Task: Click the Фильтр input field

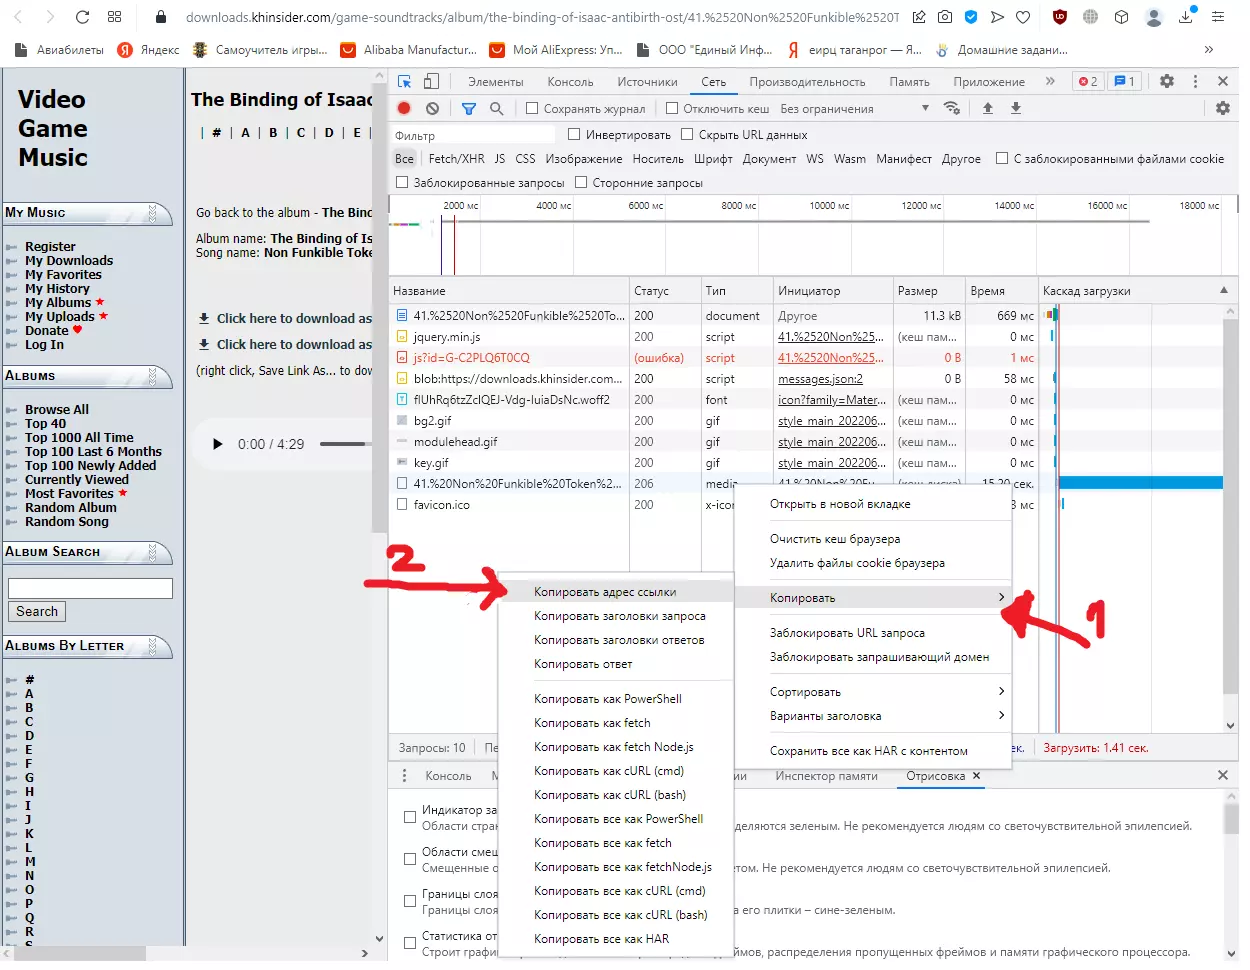Action: (474, 135)
